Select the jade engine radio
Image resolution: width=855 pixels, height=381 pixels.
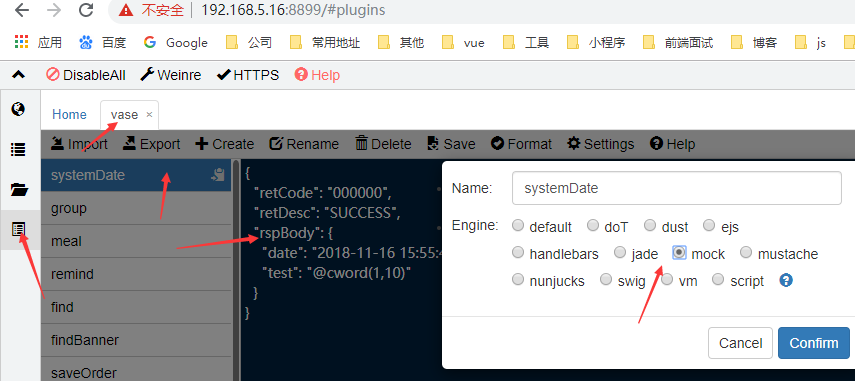click(620, 252)
